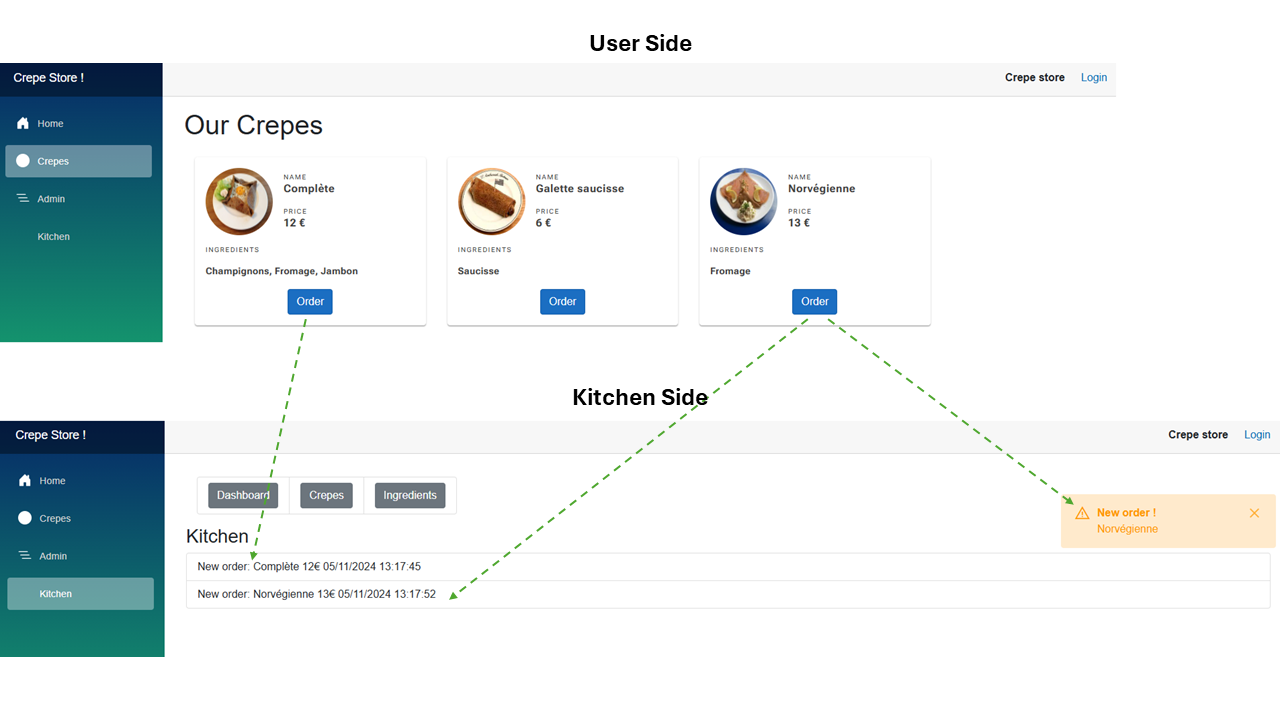Click the Login link on the Kitchen Side header
The height and width of the screenshot is (720, 1280).
click(x=1257, y=435)
